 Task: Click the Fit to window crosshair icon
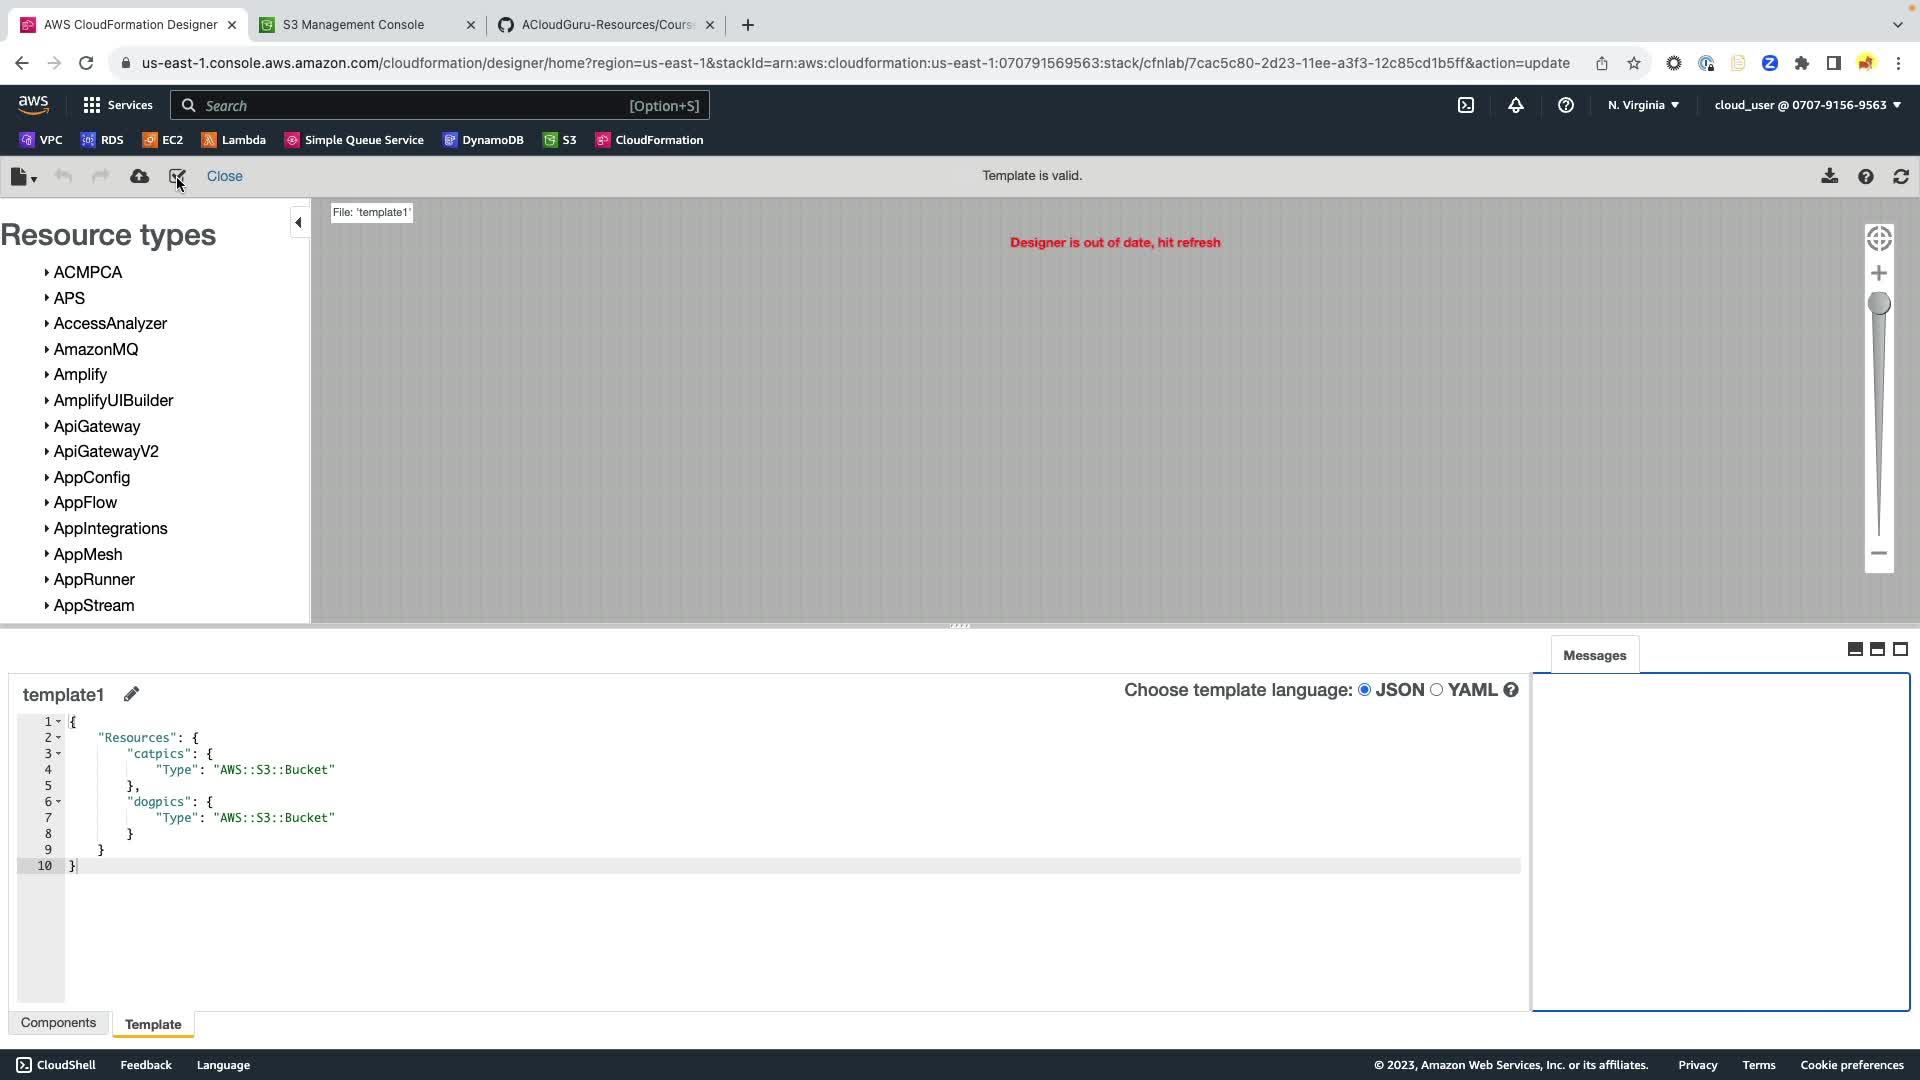pyautogui.click(x=1878, y=239)
